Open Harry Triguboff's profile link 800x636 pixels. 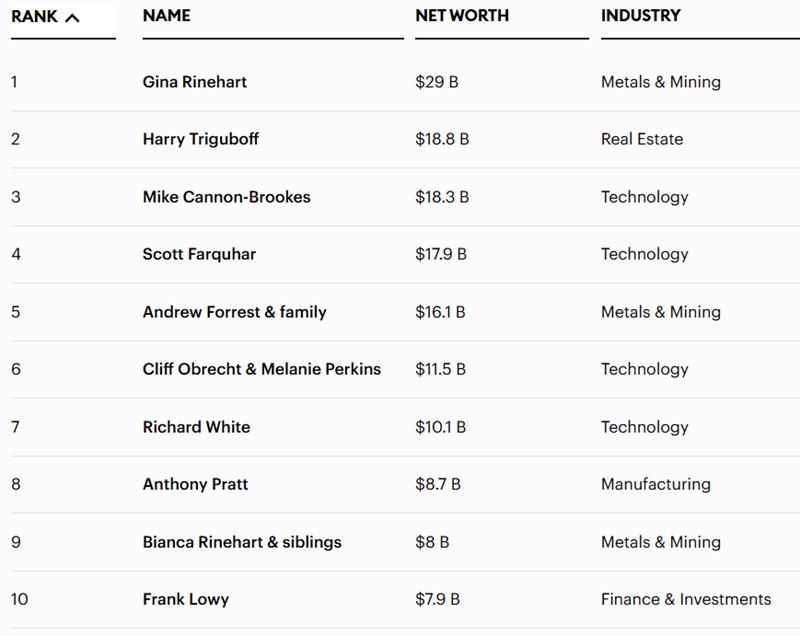tap(201, 139)
